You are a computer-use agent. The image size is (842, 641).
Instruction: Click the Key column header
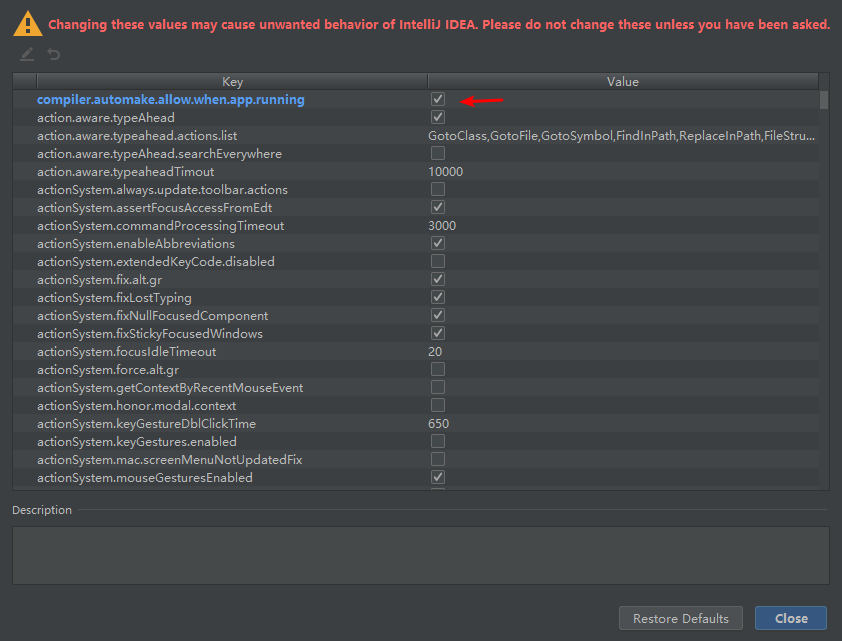point(232,82)
